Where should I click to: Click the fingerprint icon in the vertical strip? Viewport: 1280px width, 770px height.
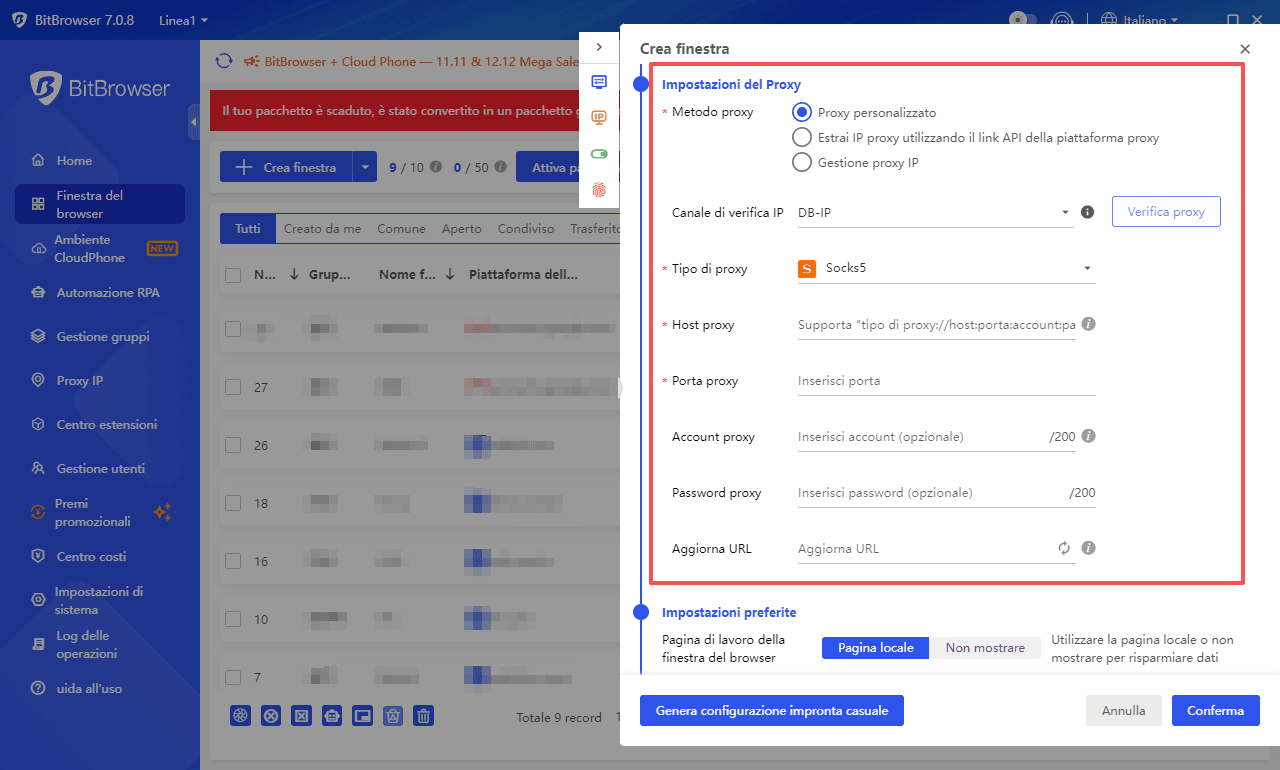pos(599,189)
